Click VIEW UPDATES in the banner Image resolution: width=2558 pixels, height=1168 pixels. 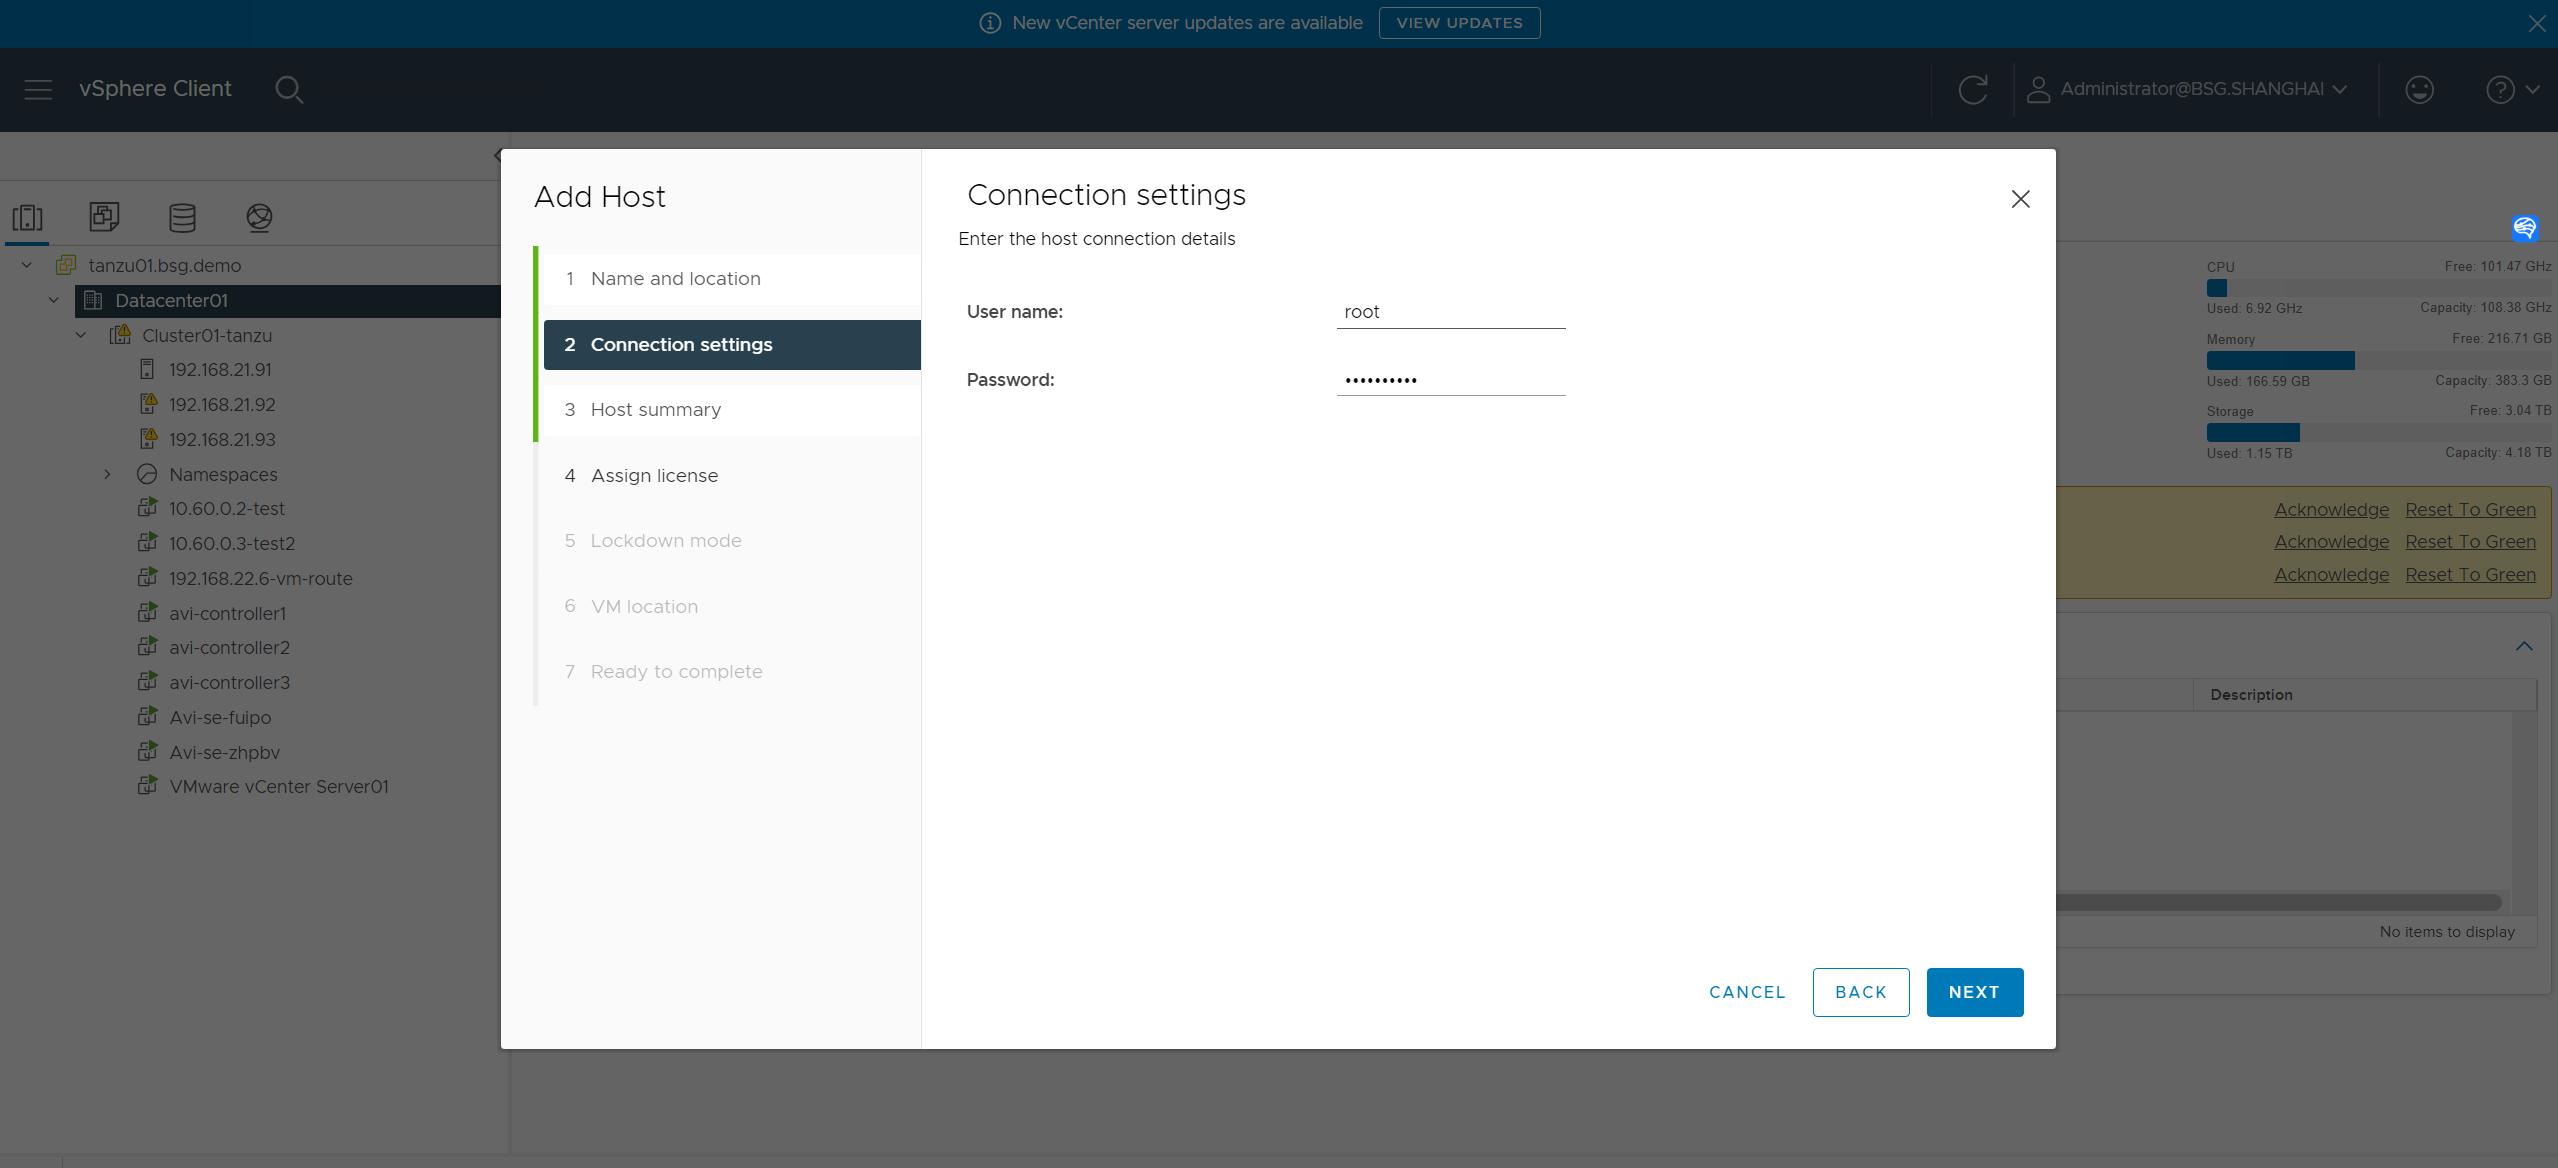pyautogui.click(x=1458, y=23)
